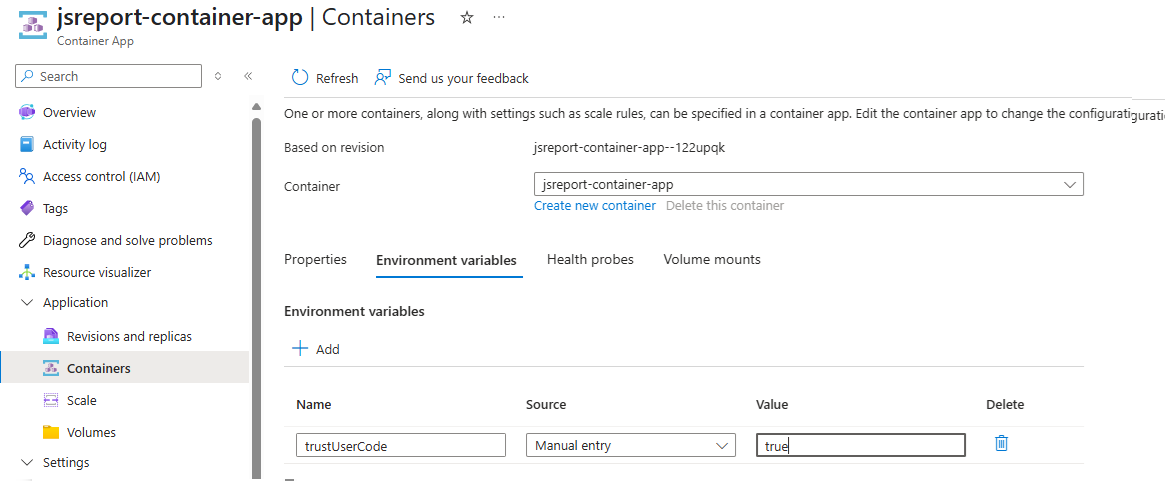Click the Value field containing true
Viewport: 1165px width, 495px height.
pos(860,445)
